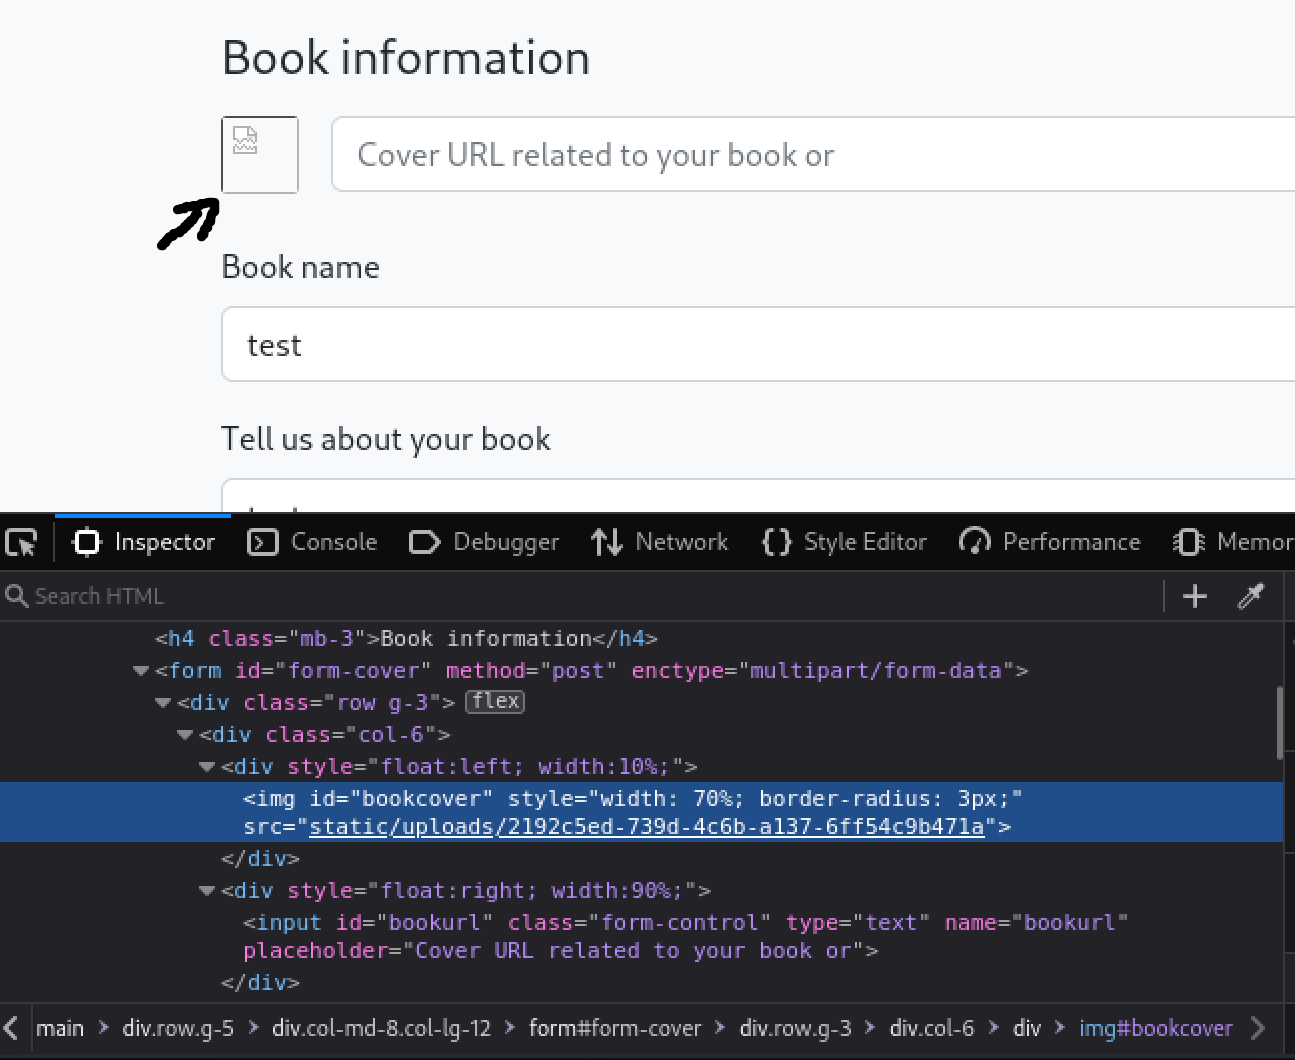Click the element picker icon
Viewport: 1295px width, 1060px height.
point(21,542)
